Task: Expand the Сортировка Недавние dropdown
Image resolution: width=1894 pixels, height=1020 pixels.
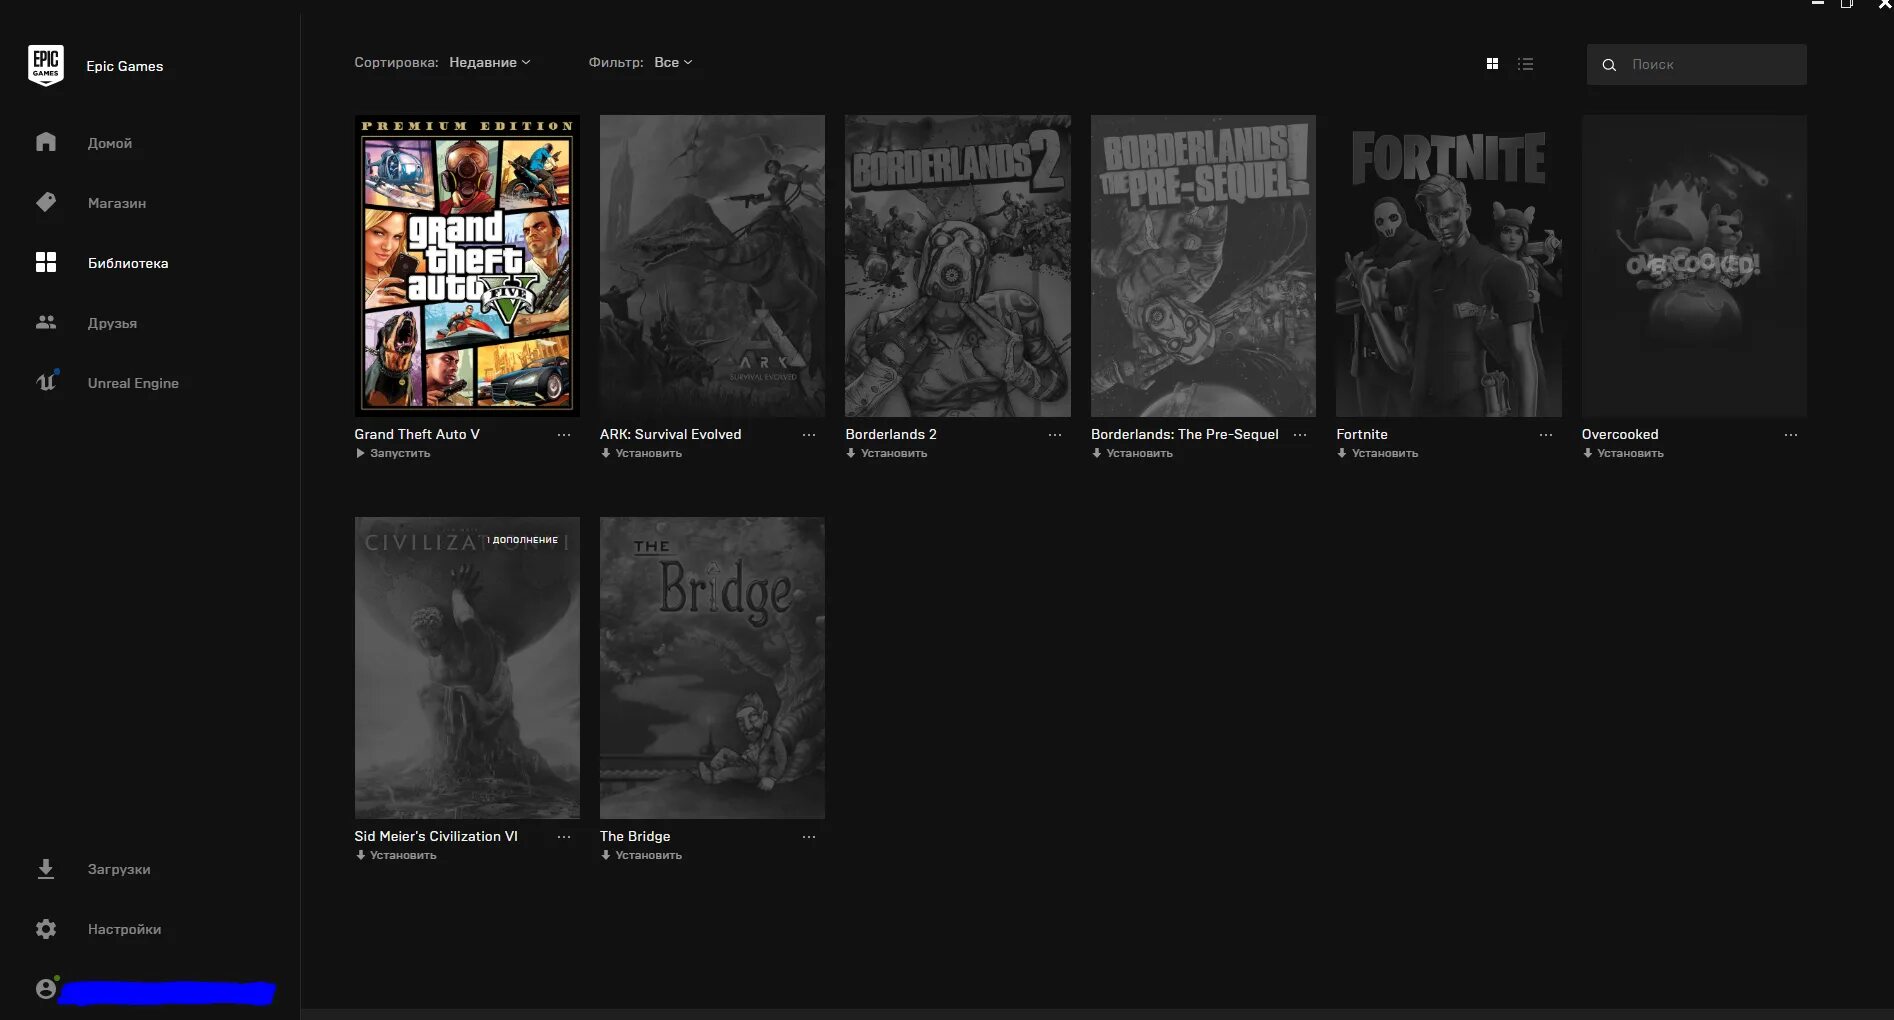Action: pyautogui.click(x=489, y=62)
